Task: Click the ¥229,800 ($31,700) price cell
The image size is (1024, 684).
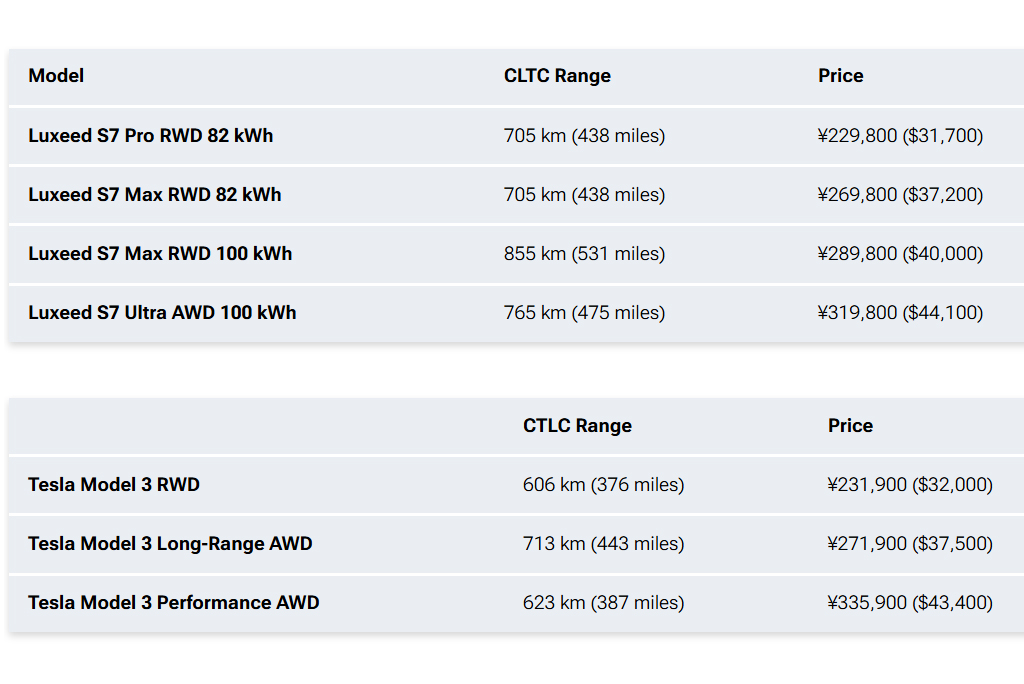Action: coord(900,136)
